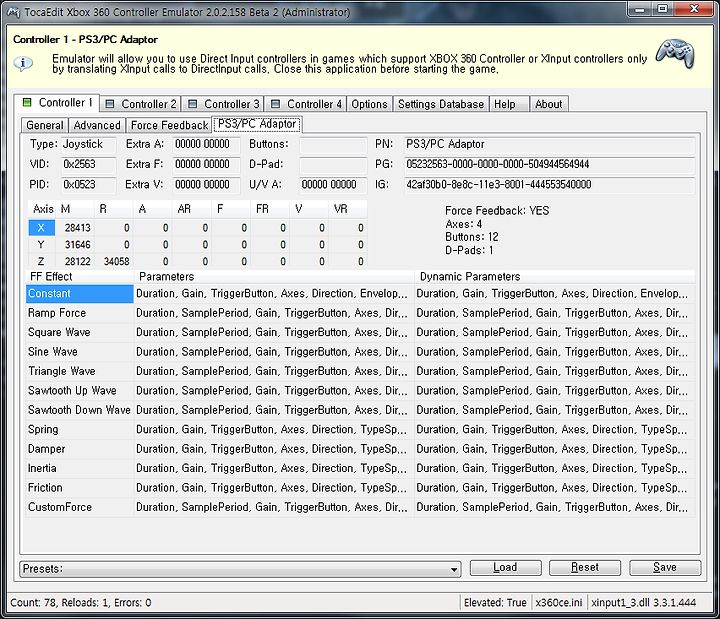Open the Help tab
This screenshot has width=720, height=619.
point(509,104)
